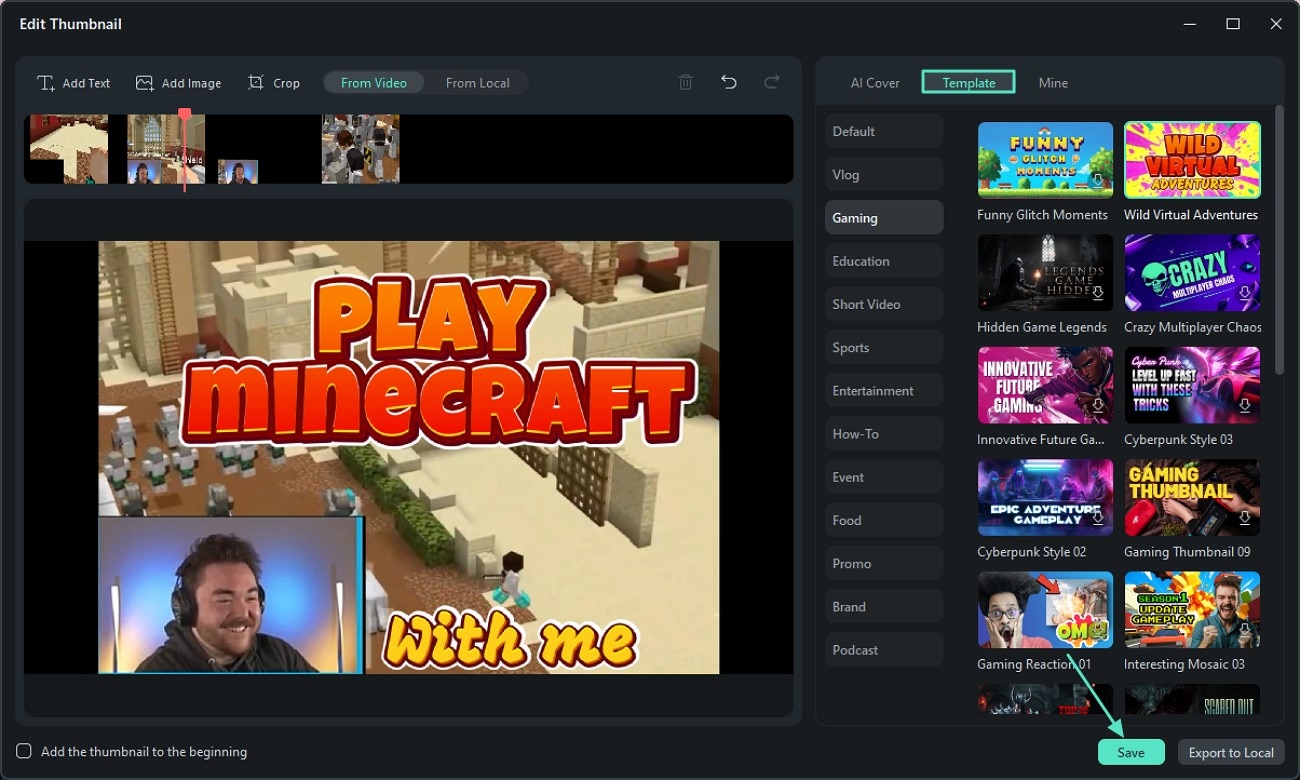Switch source to From Local
This screenshot has height=780, width=1300.
tap(478, 83)
